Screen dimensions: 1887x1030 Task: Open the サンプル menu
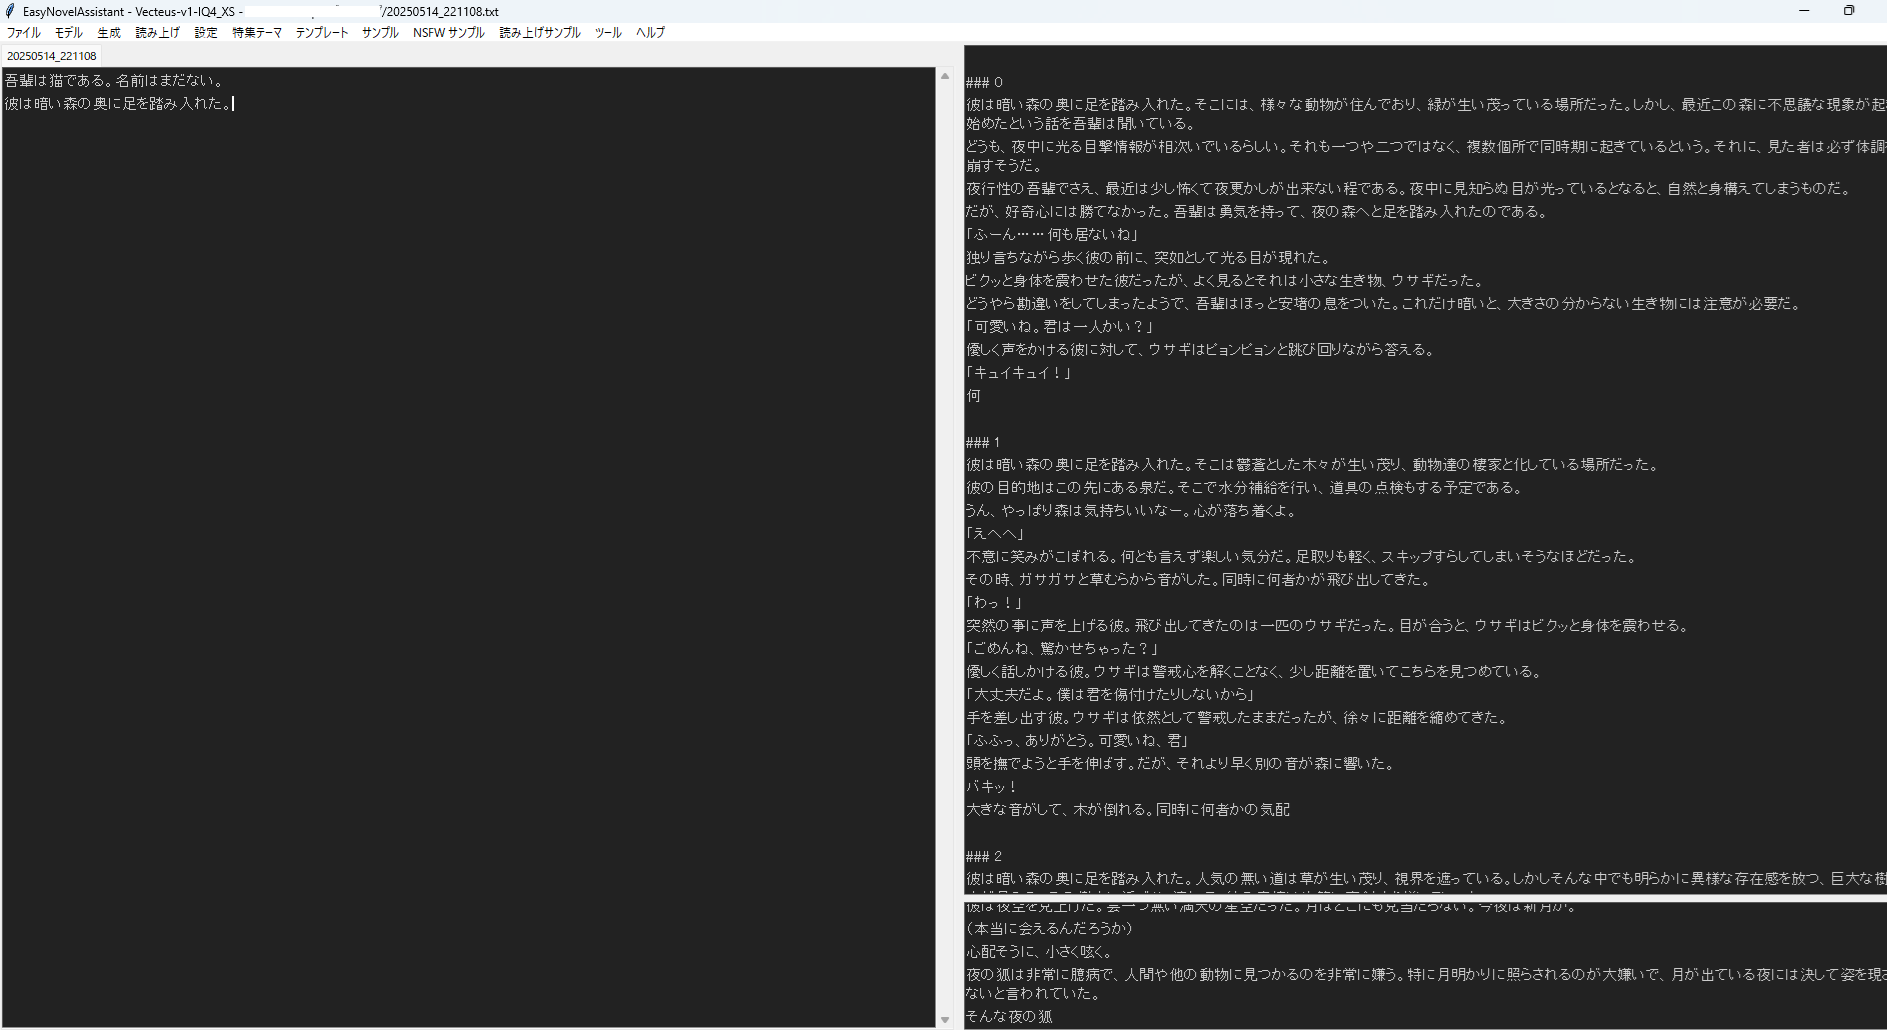coord(379,32)
